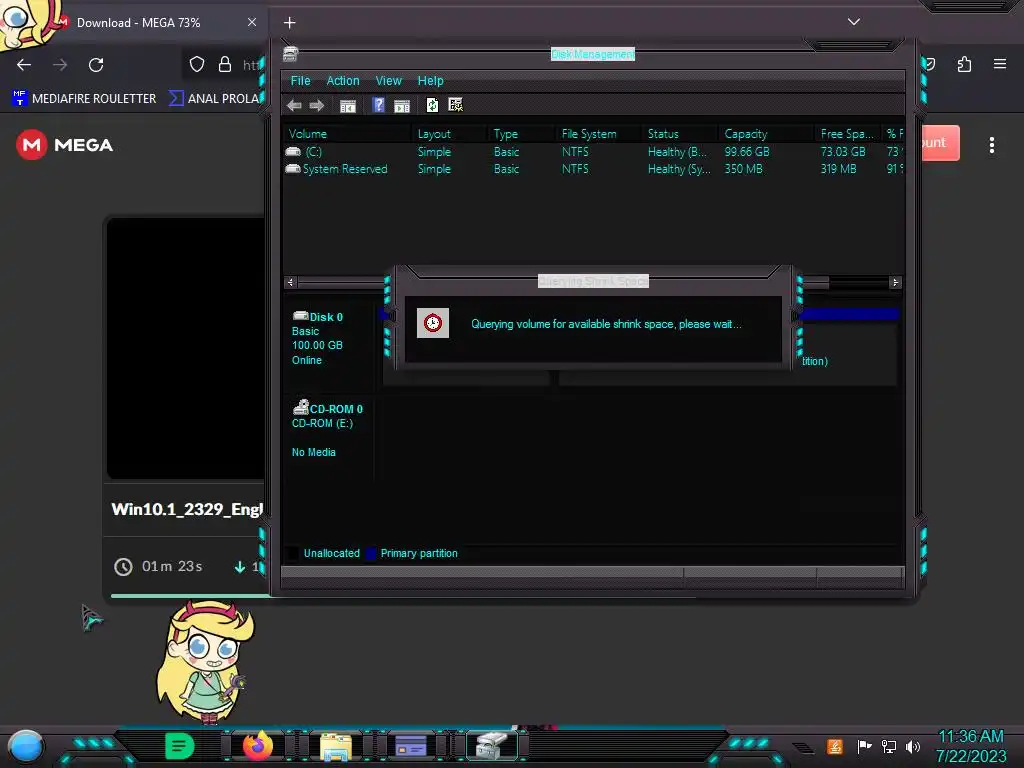Open the View menu
The width and height of the screenshot is (1024, 768).
389,81
